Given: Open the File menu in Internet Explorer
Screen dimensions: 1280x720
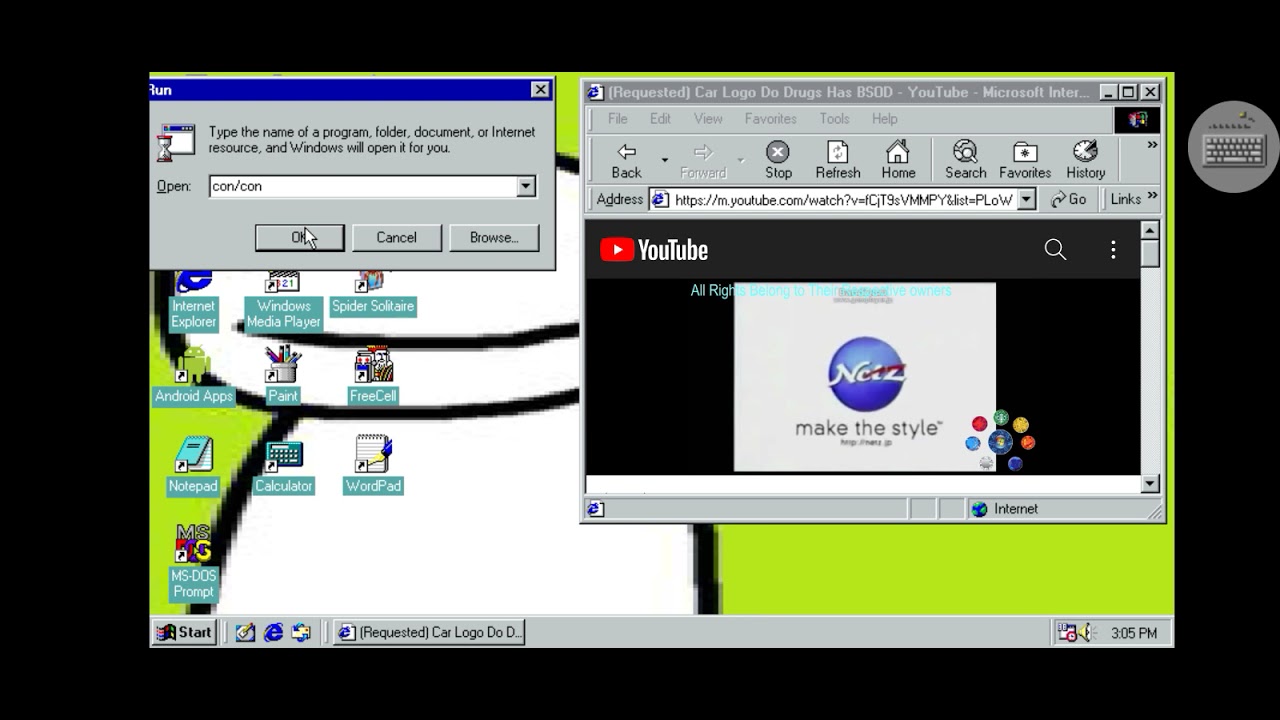Looking at the screenshot, I should click(x=618, y=118).
